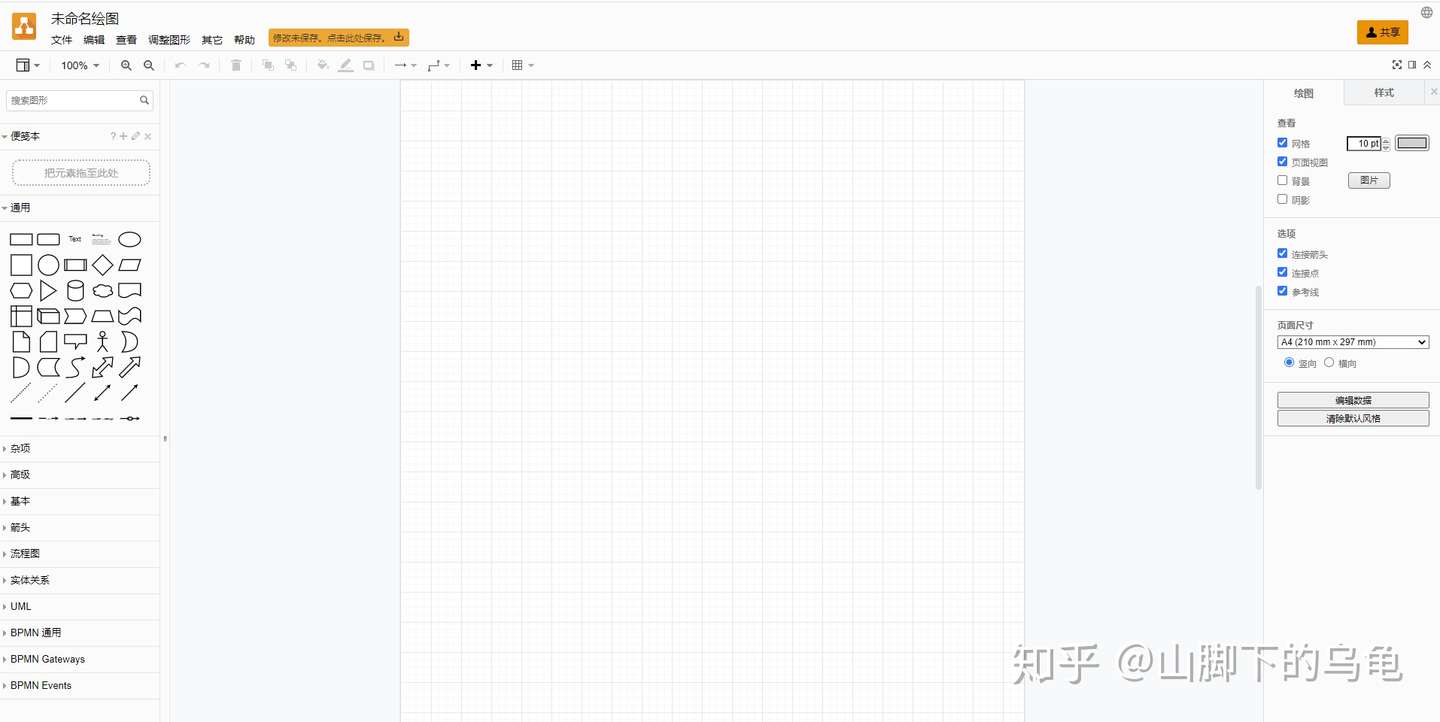The width and height of the screenshot is (1440, 722).
Task: Enable the 背景 checkbox
Action: 1283,181
